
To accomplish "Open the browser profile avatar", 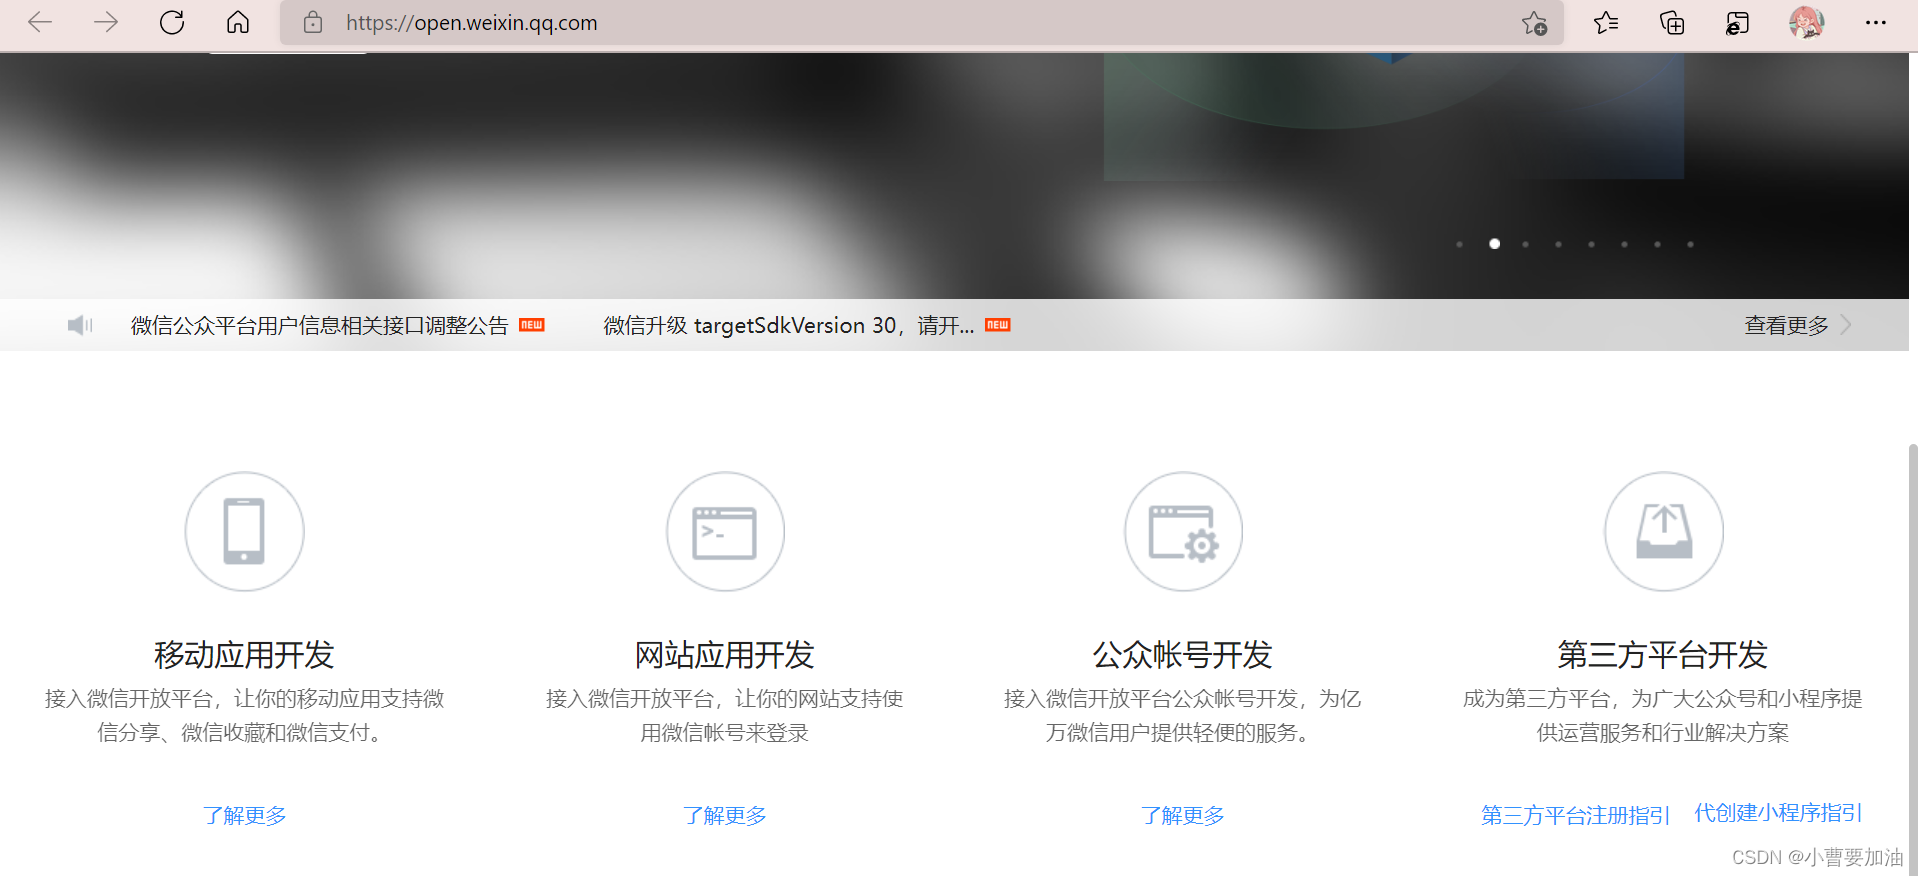I will [x=1806, y=22].
